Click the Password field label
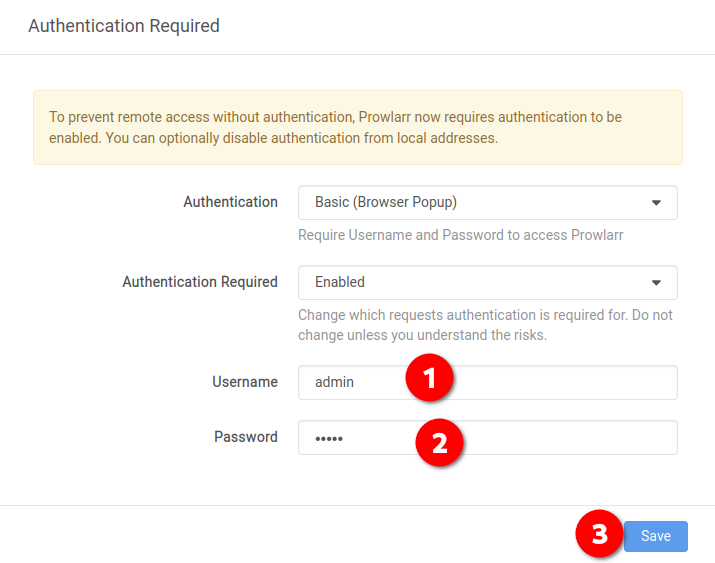Screen dimensions: 715x563 [x=246, y=437]
